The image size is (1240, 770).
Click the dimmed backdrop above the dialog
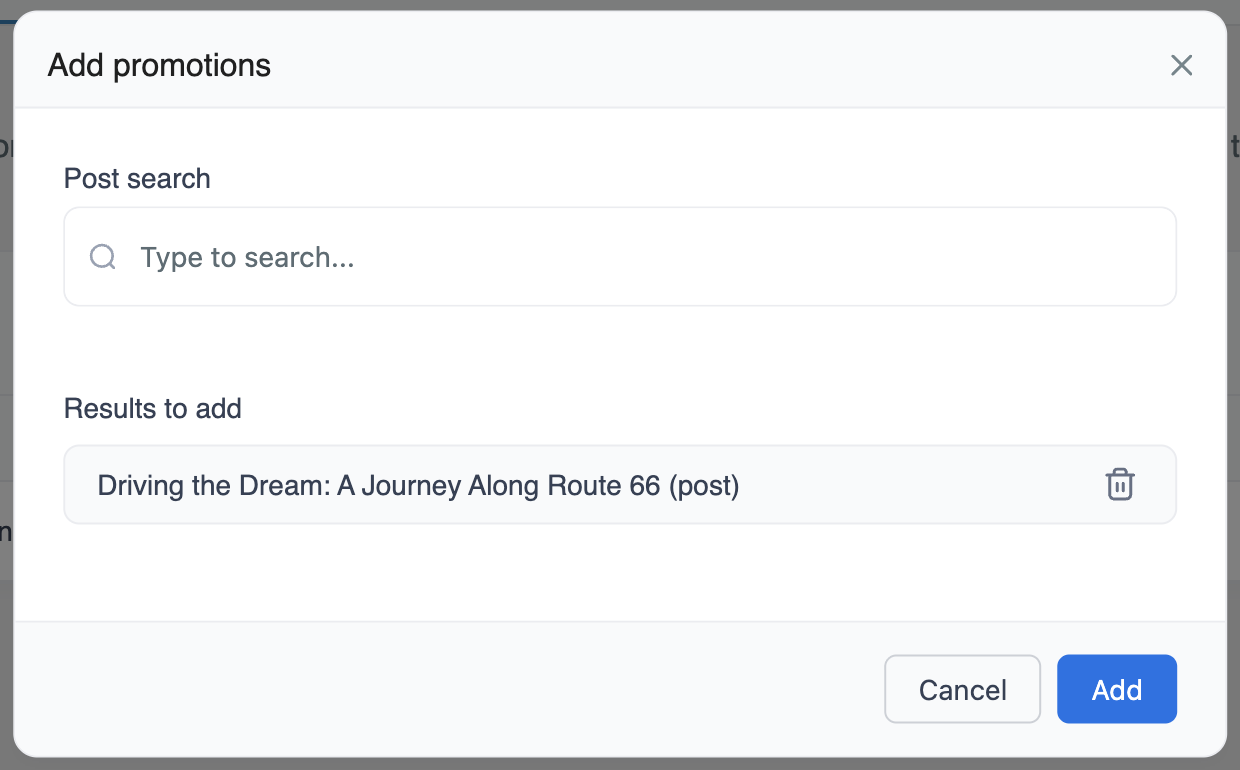(x=620, y=4)
